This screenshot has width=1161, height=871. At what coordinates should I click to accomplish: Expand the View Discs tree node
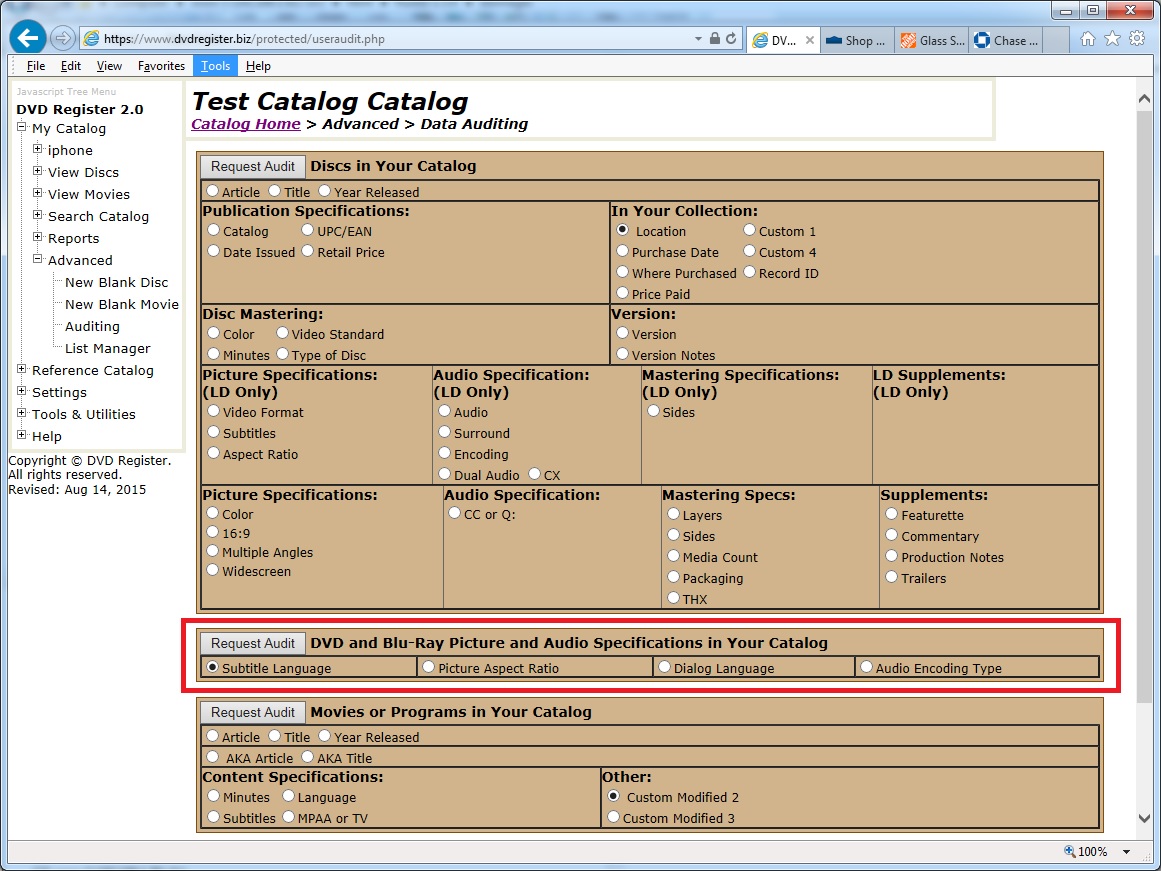tap(38, 171)
